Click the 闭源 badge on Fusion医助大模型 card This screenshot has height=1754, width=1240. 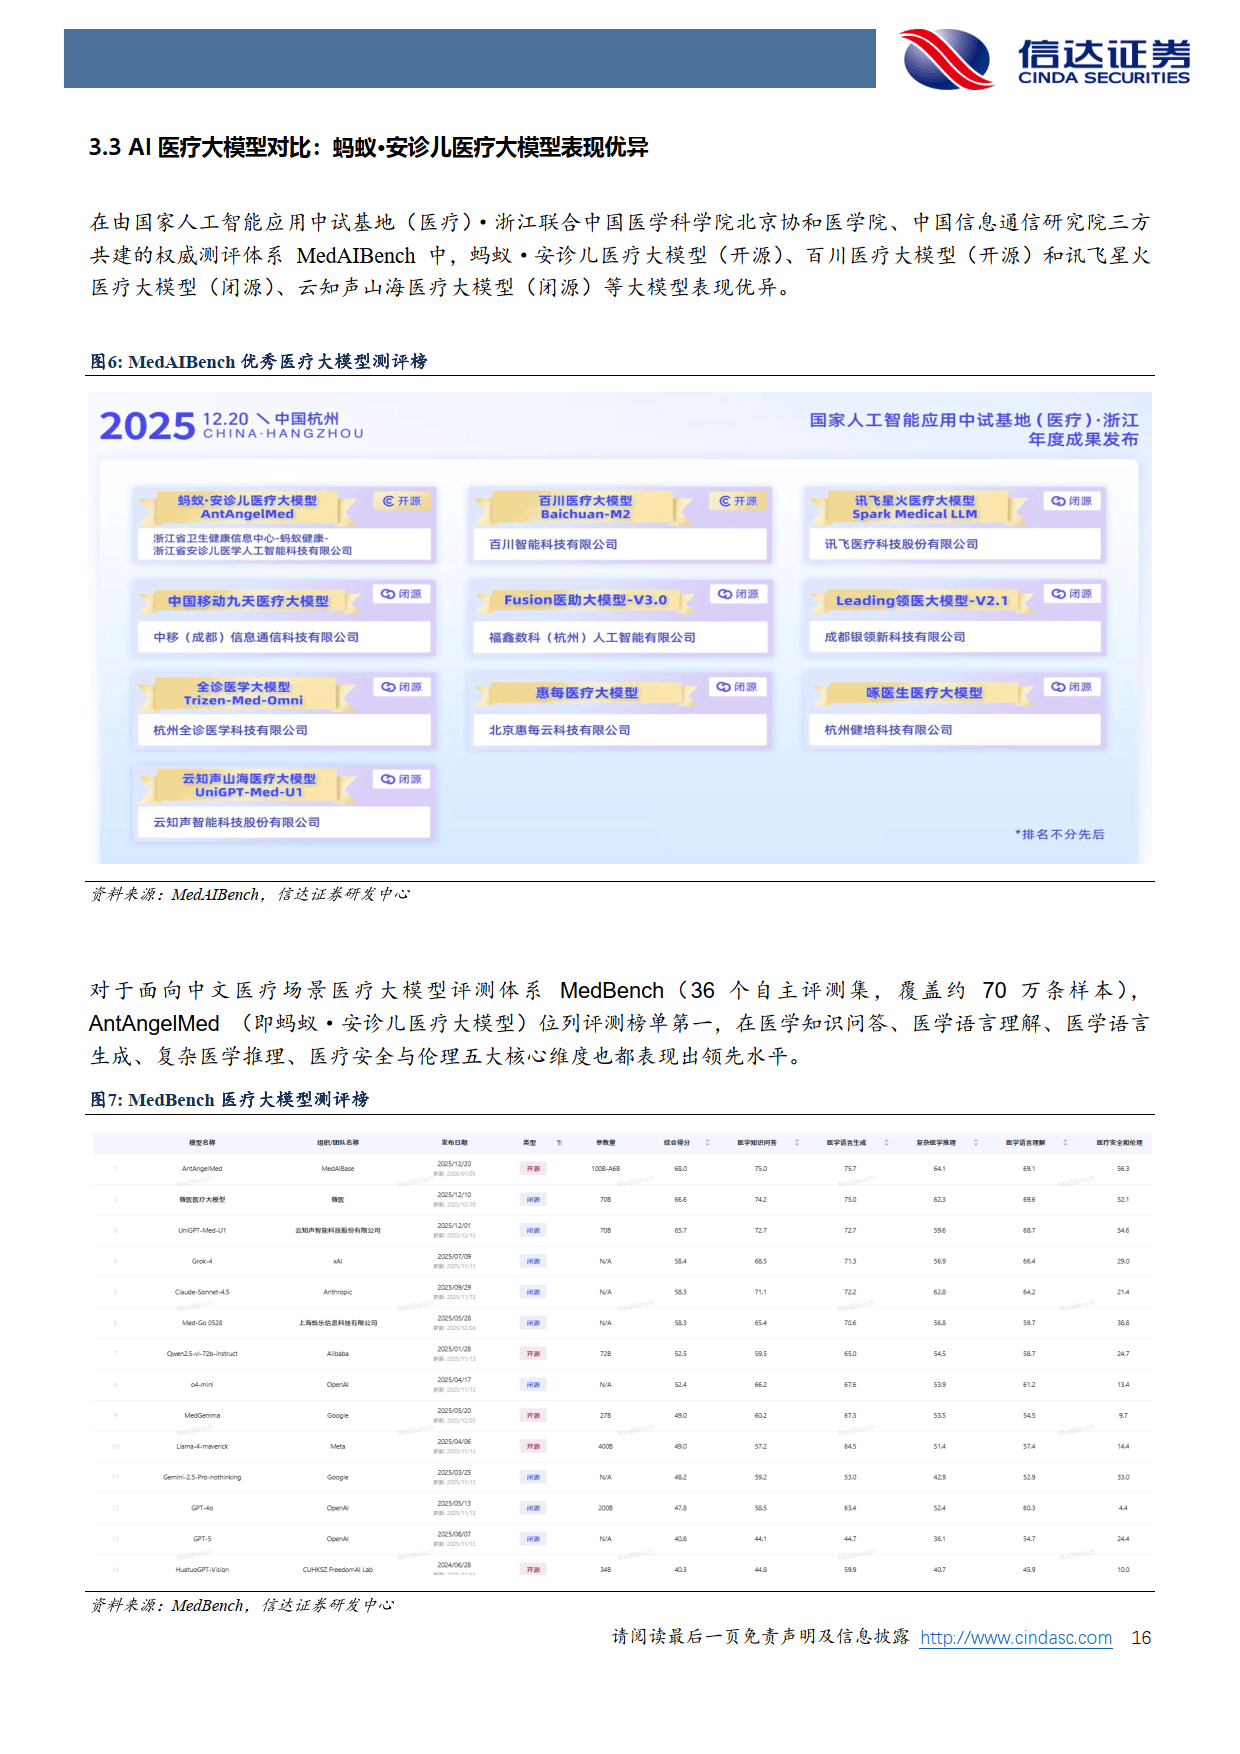coord(738,594)
